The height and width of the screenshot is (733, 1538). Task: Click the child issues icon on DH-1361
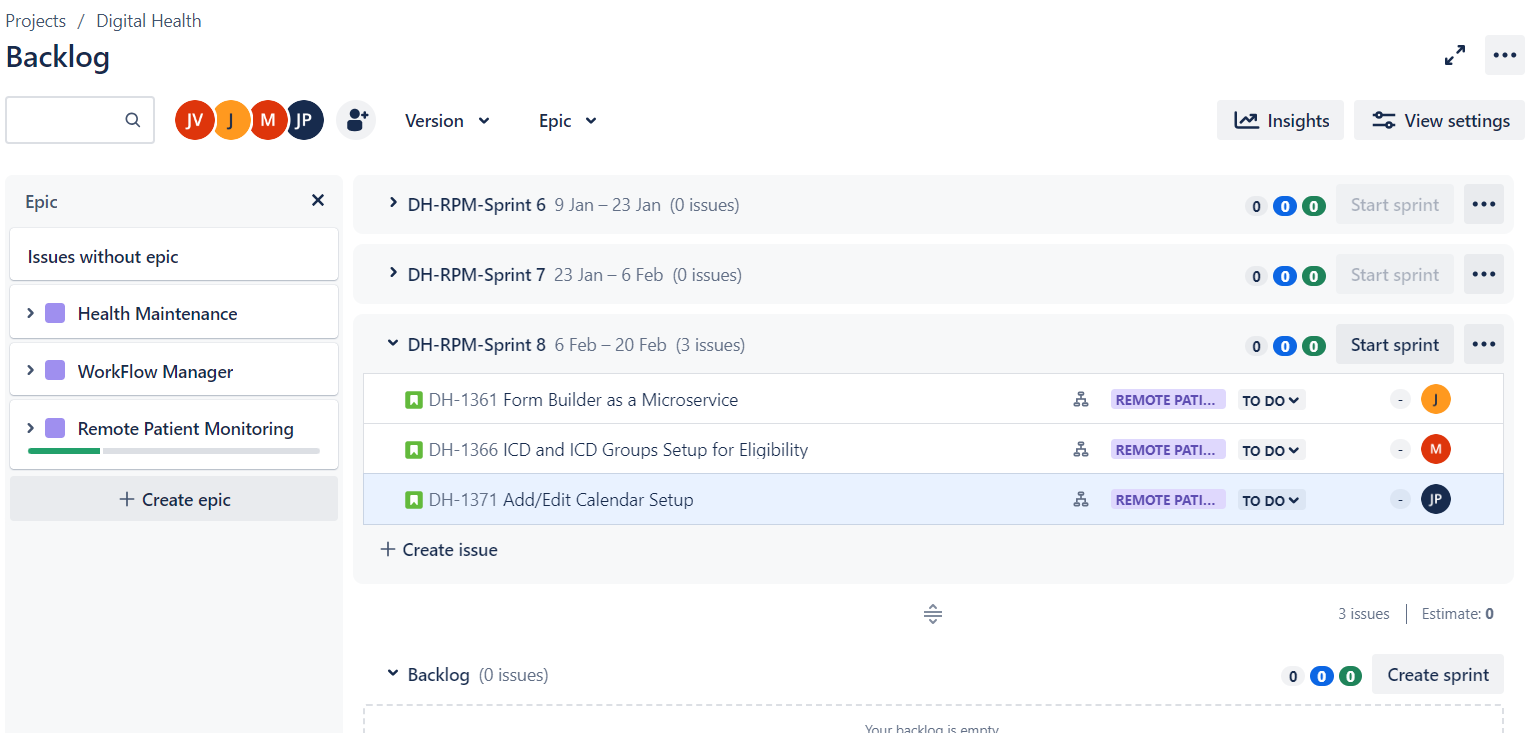pos(1080,400)
